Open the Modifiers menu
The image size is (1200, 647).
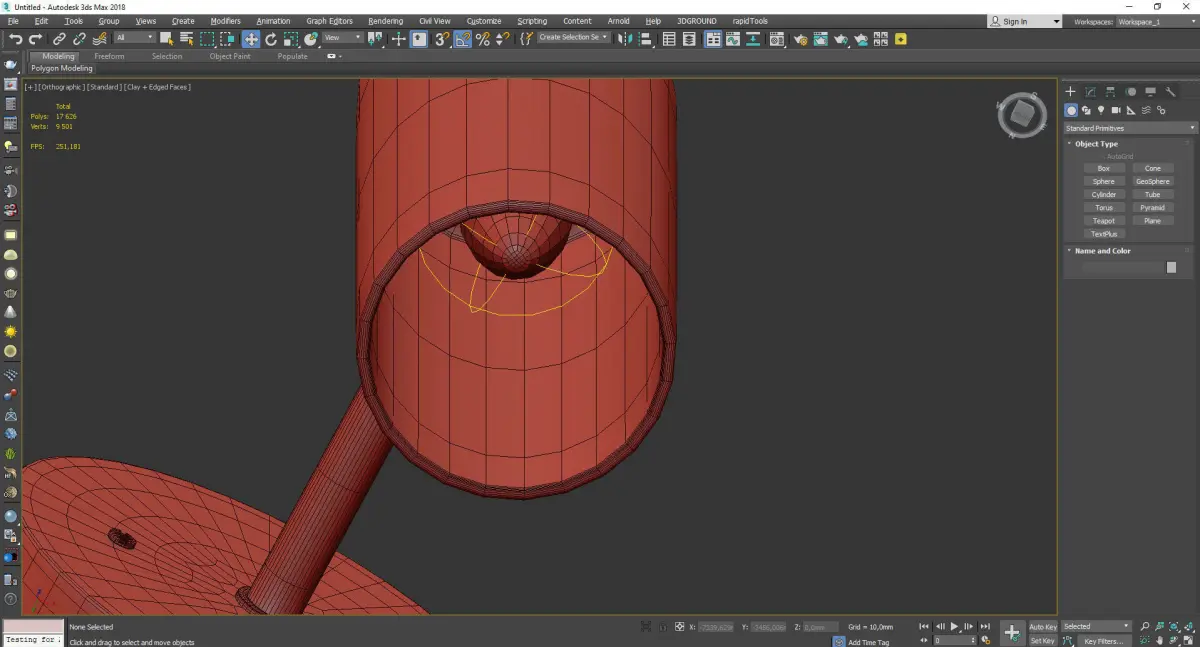click(x=225, y=21)
